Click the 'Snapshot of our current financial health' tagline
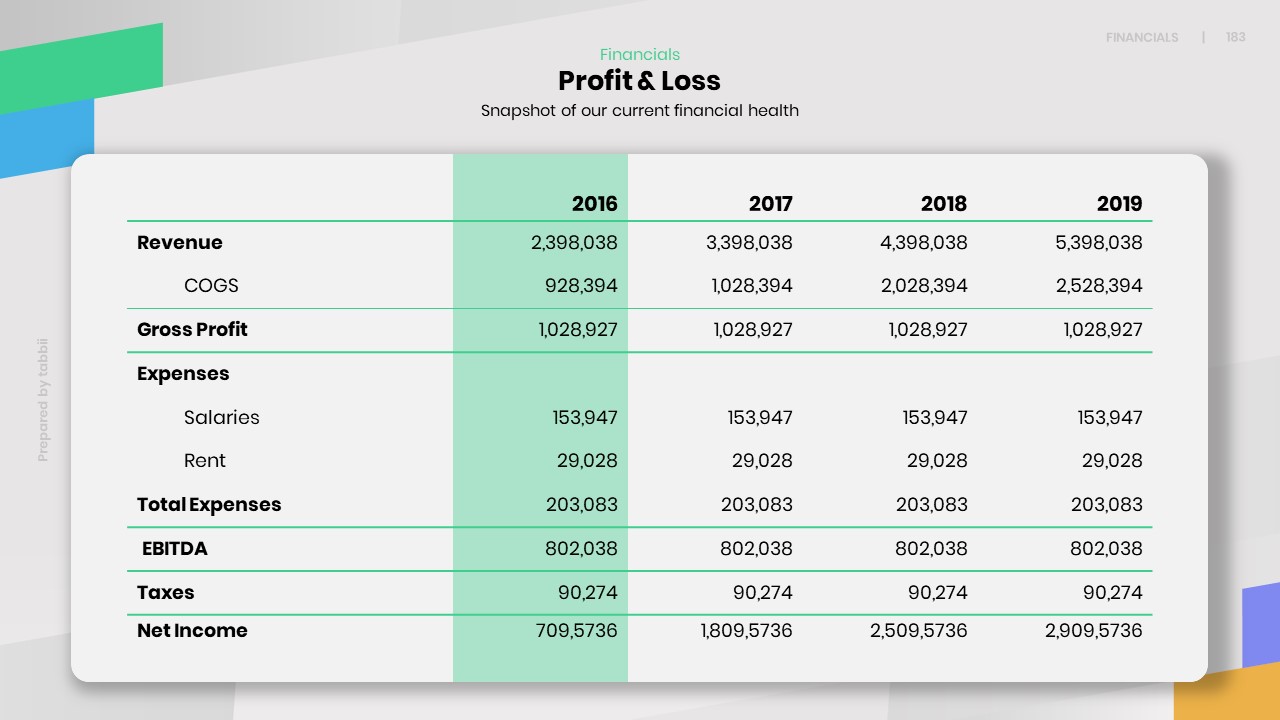1280x720 pixels. pyautogui.click(x=639, y=111)
